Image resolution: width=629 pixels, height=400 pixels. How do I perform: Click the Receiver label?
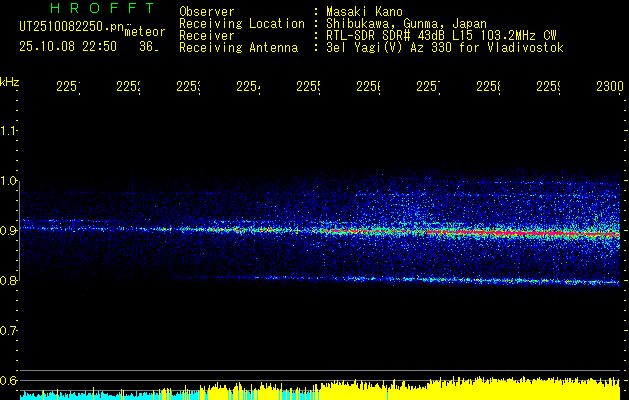207,36
